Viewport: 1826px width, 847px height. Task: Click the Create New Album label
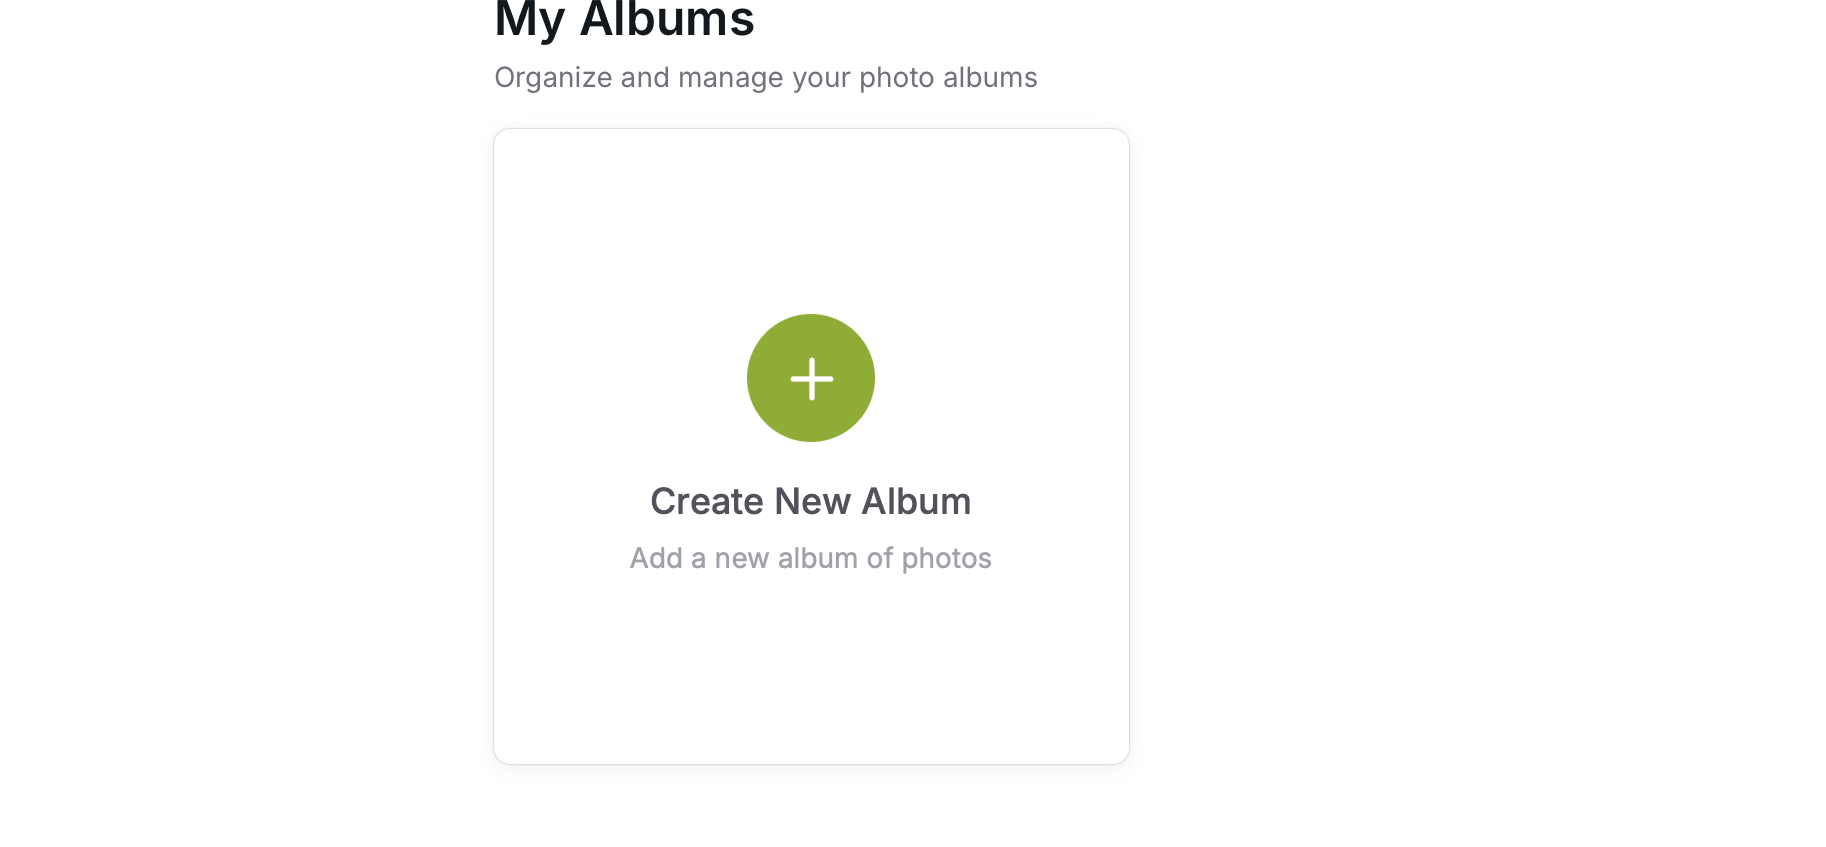(x=810, y=502)
